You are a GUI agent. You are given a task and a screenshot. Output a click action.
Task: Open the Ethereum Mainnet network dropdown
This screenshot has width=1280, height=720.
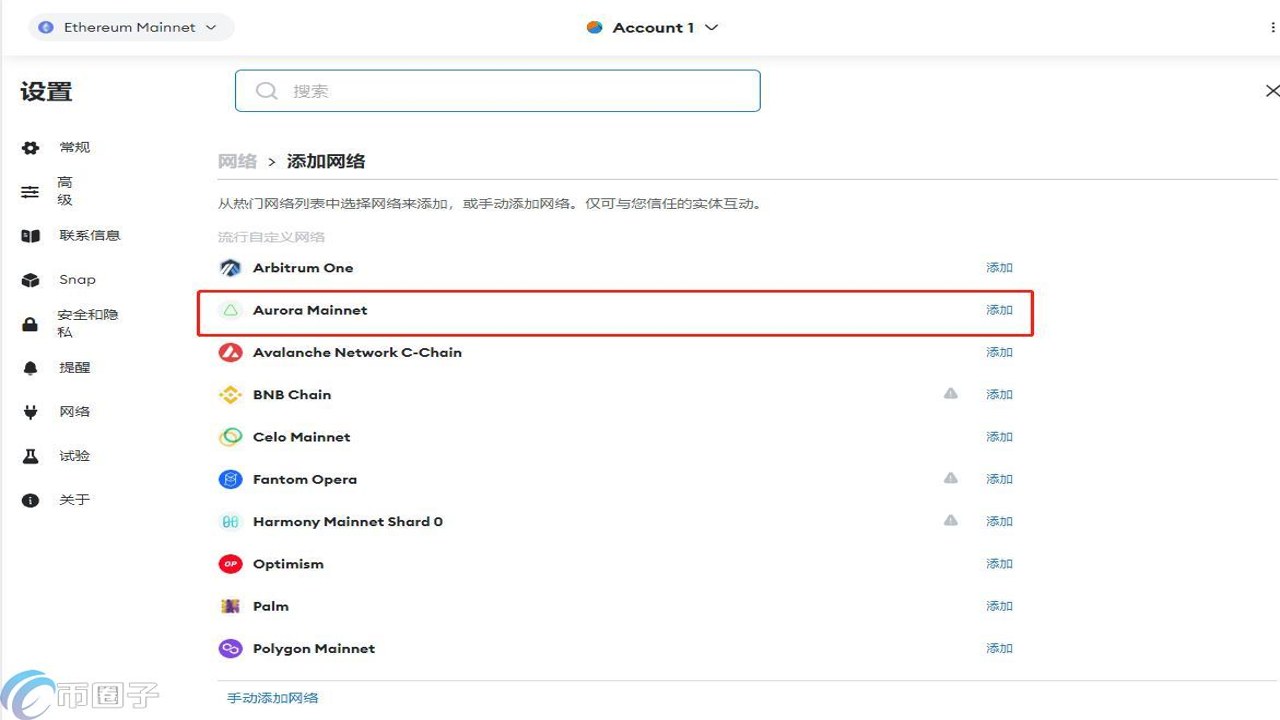[x=131, y=28]
